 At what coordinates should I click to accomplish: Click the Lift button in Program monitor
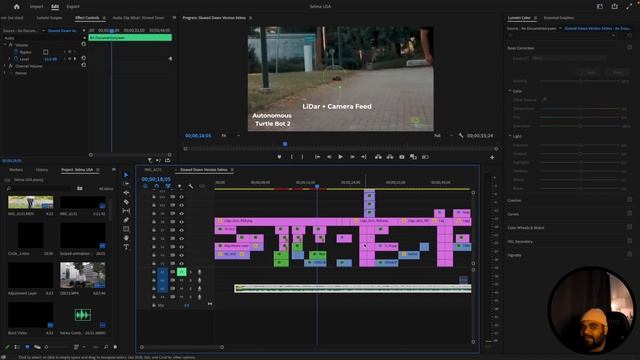pyautogui.click(x=378, y=157)
